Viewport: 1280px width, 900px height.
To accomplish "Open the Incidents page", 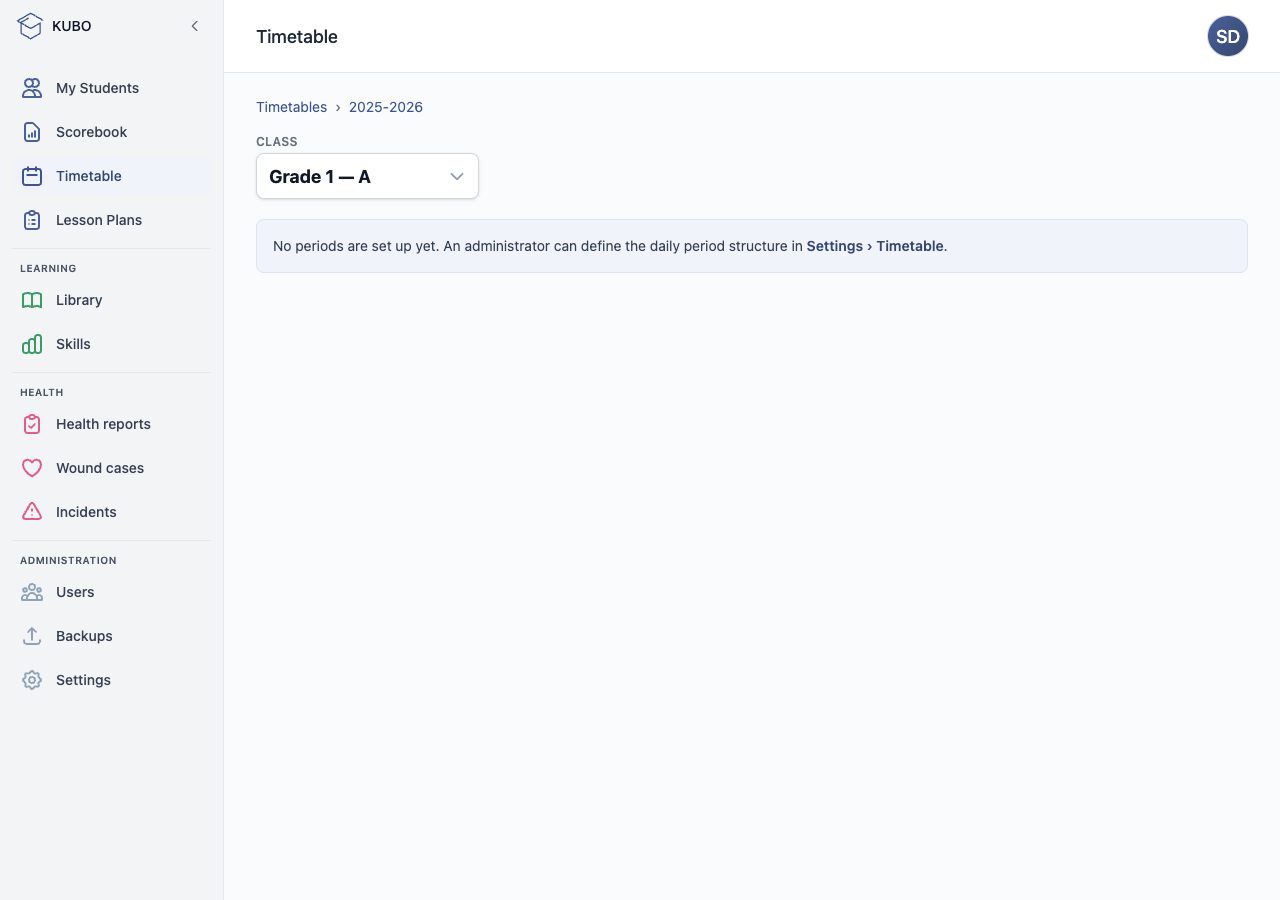I will click(112, 512).
